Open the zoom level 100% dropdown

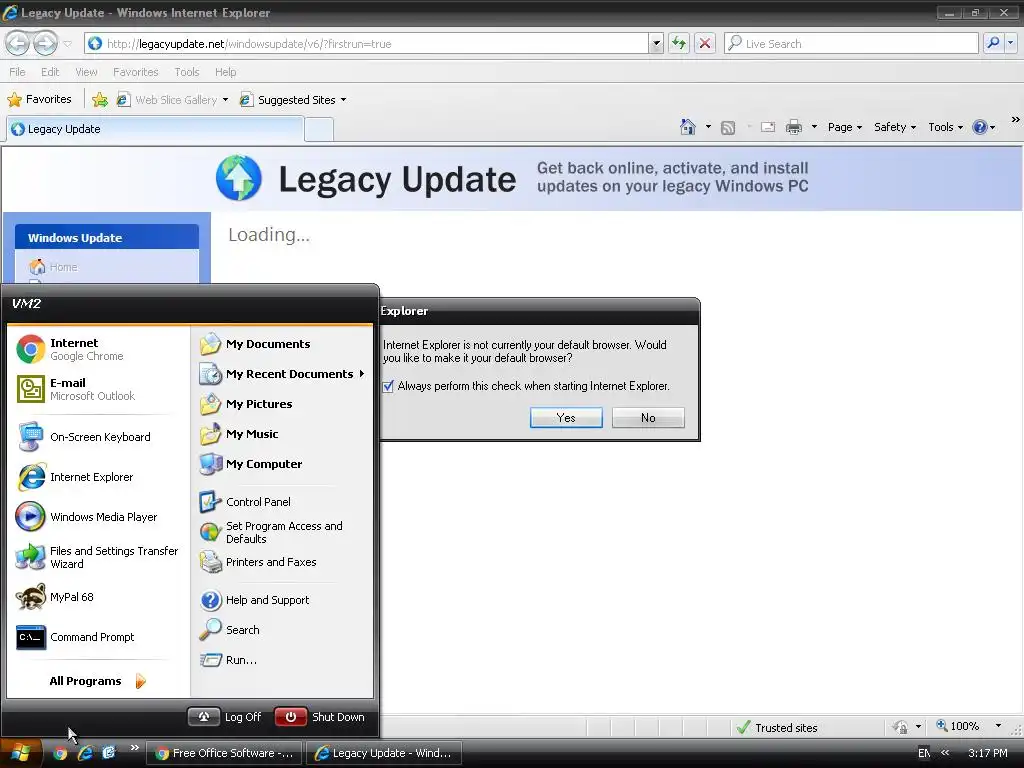(998, 726)
